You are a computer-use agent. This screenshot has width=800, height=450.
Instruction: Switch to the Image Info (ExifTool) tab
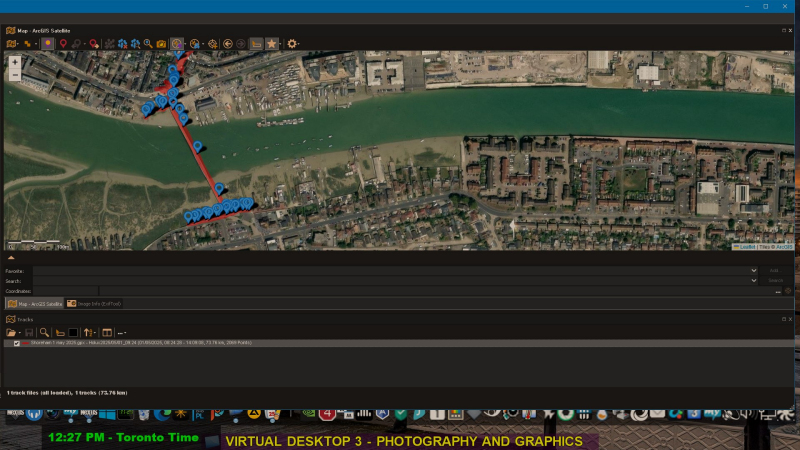(95, 303)
